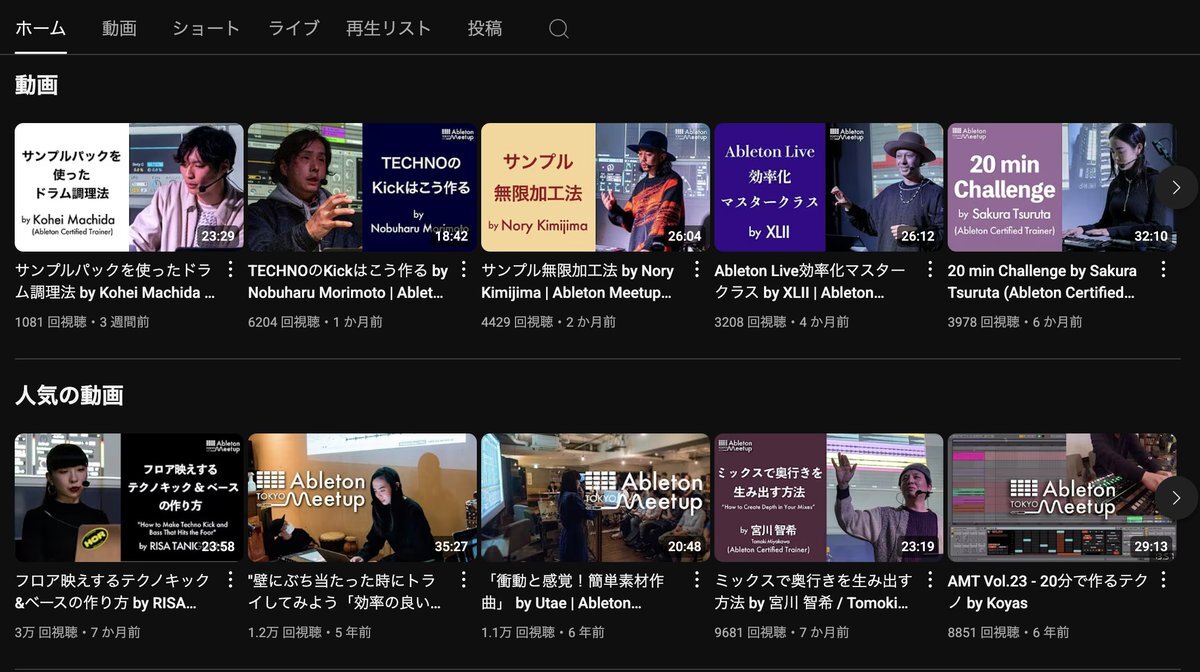
Task: Play the RISA TANIGUCHI techno kick thumbnail
Action: pos(129,497)
